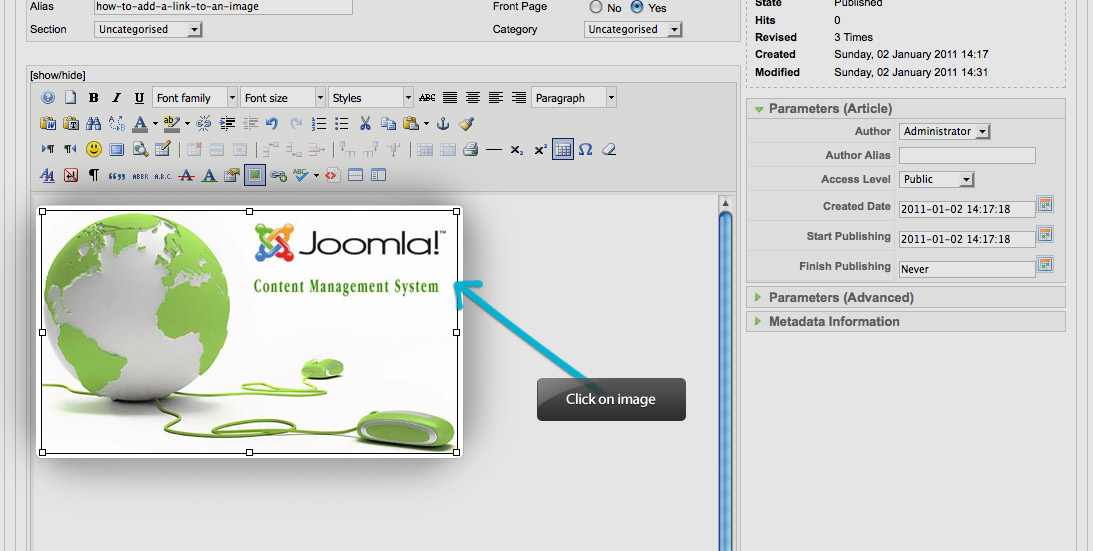Viewport: 1093px width, 551px height.
Task: Click the numbered list icon
Action: pyautogui.click(x=319, y=123)
